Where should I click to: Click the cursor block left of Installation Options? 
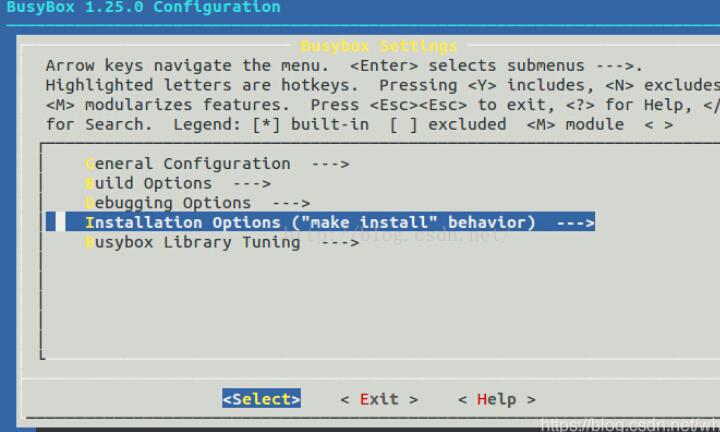[60, 222]
